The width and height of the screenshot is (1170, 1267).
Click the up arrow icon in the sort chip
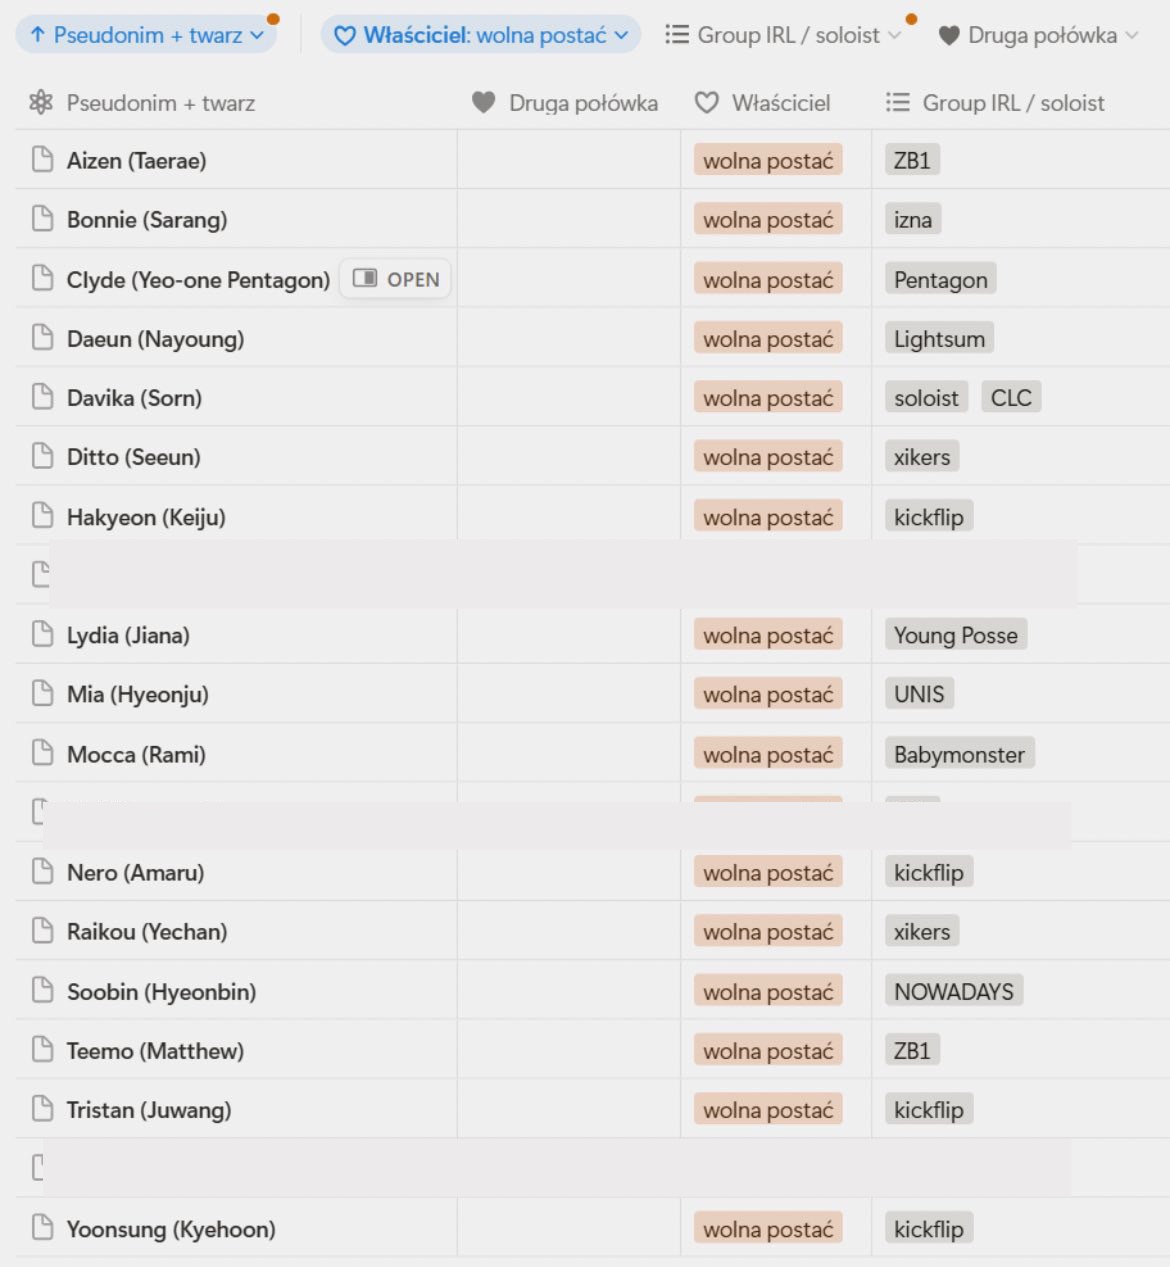point(38,35)
